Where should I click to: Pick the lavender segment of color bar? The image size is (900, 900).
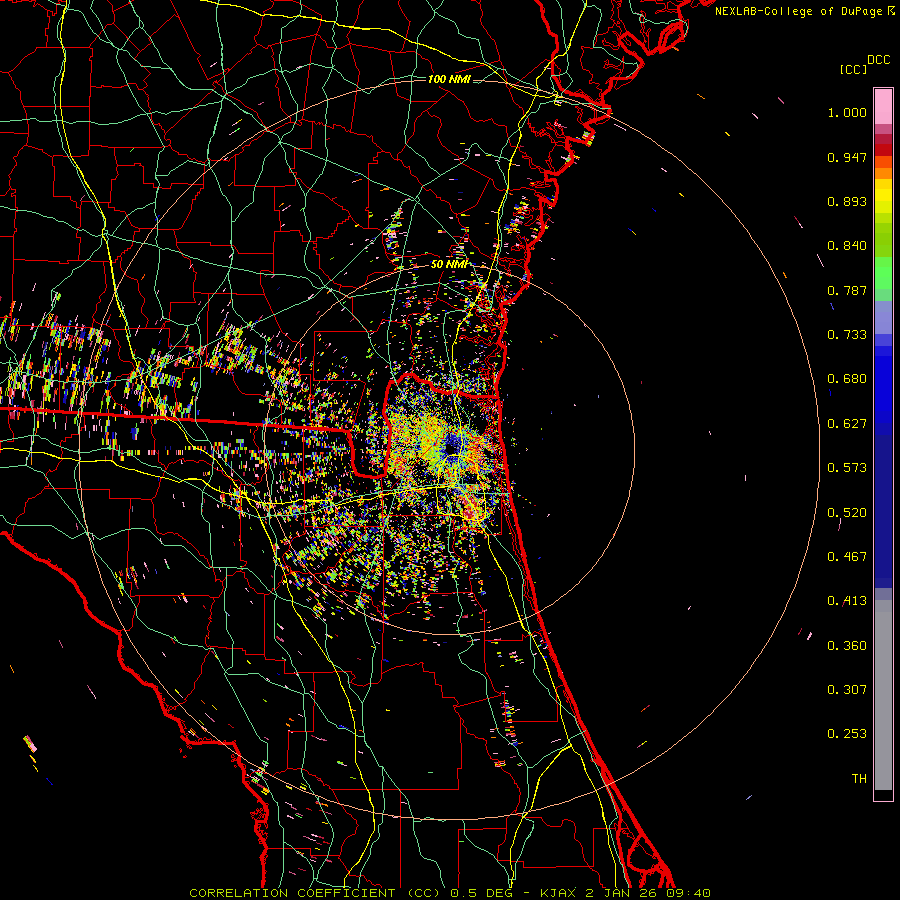pyautogui.click(x=883, y=318)
